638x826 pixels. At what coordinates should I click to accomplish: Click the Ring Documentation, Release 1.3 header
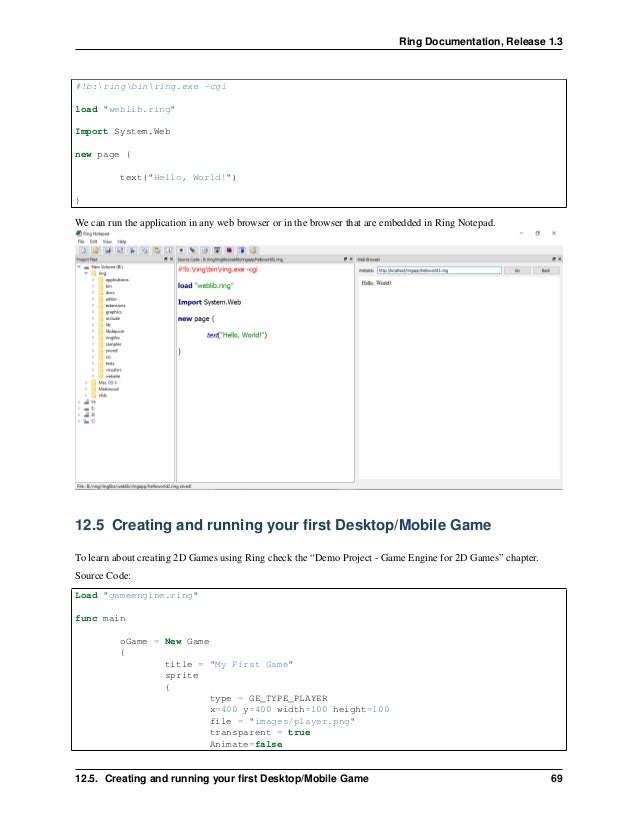(480, 42)
